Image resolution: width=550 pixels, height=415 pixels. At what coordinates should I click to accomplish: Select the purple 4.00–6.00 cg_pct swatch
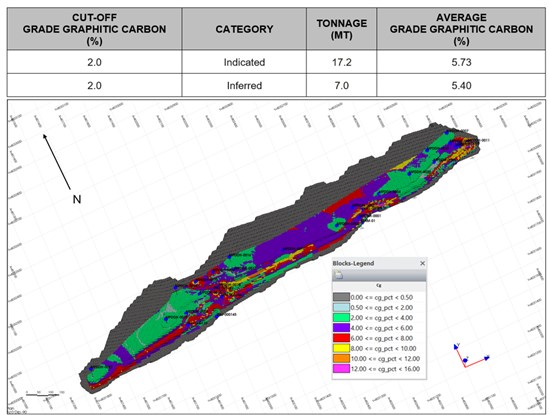click(x=341, y=328)
